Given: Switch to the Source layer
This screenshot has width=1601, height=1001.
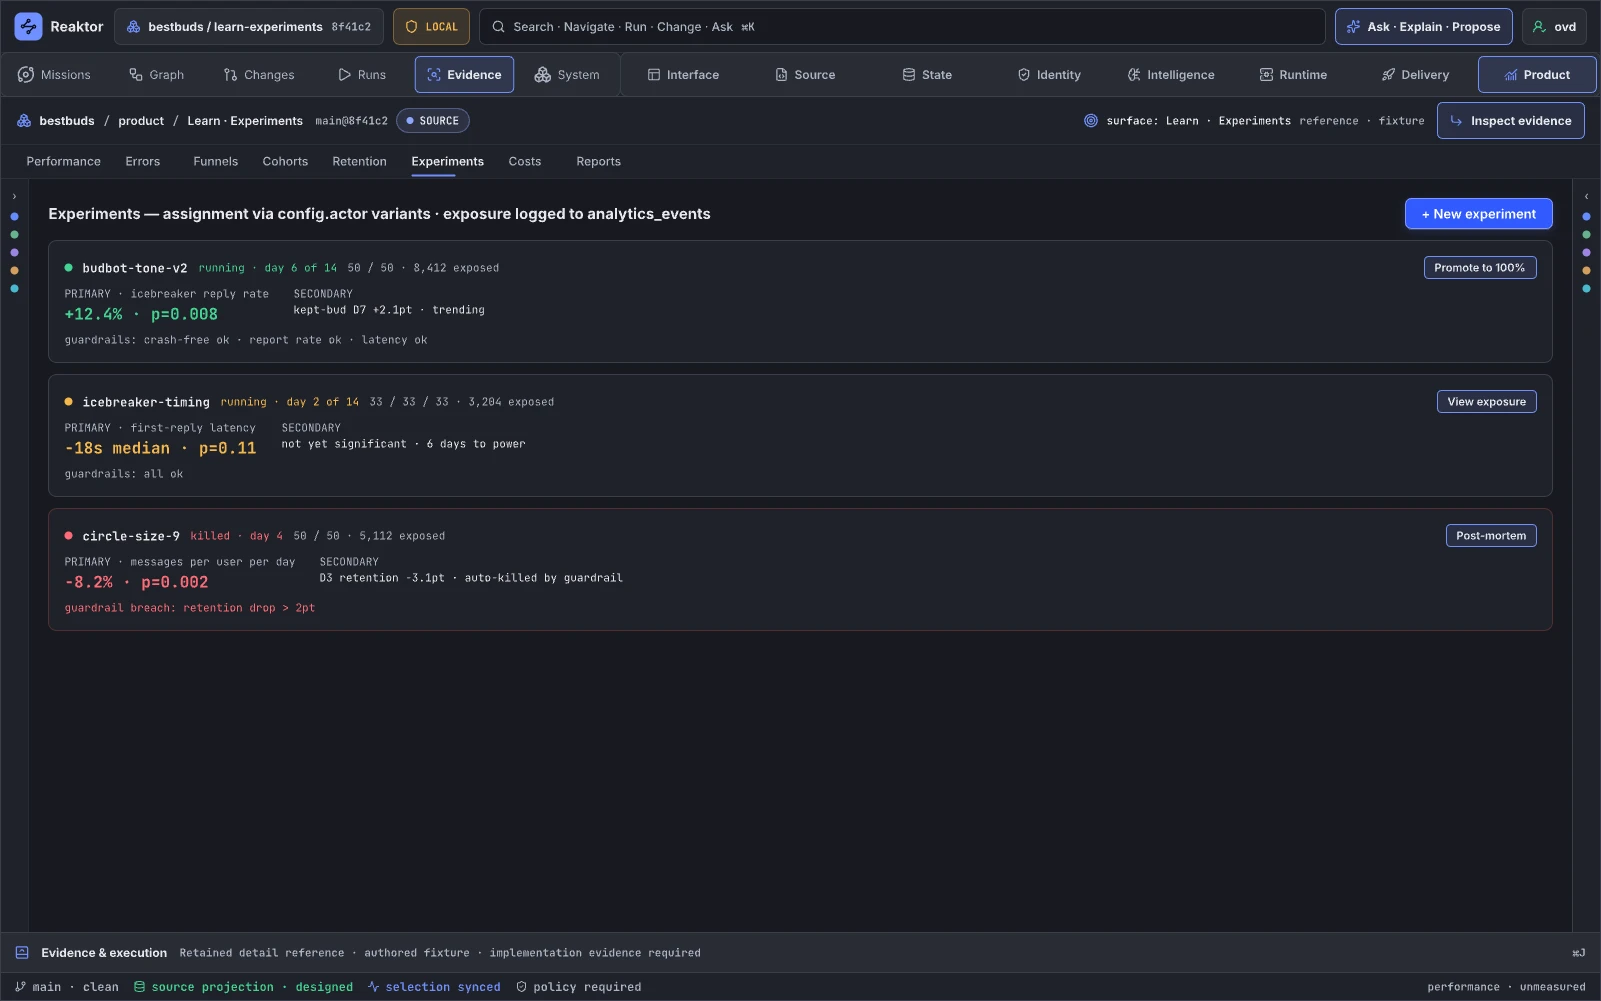Looking at the screenshot, I should (x=805, y=75).
